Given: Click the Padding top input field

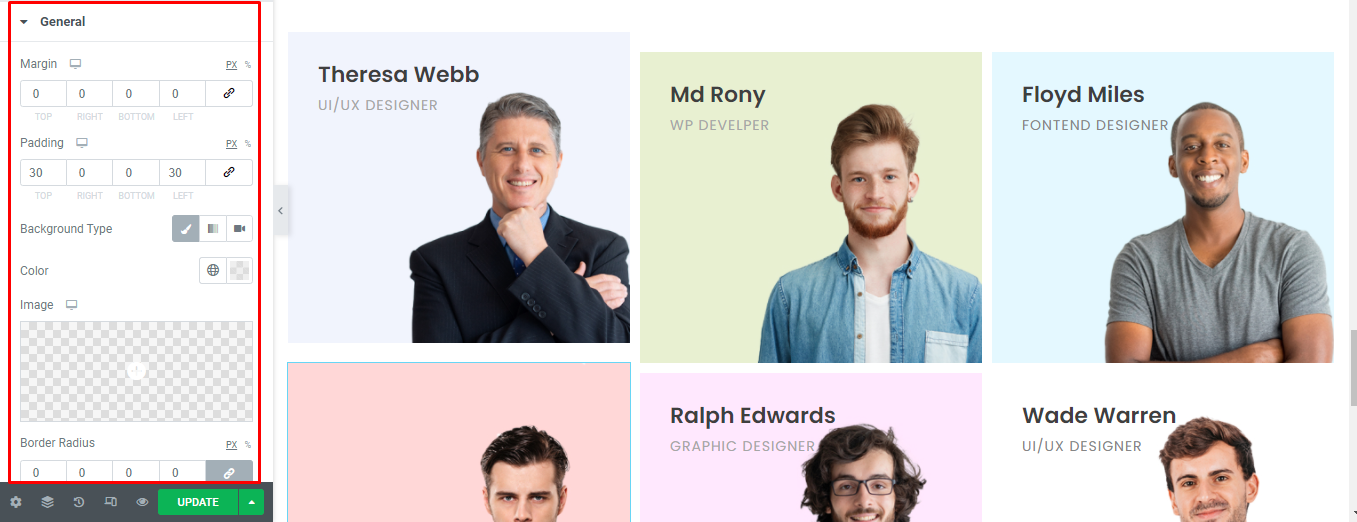Looking at the screenshot, I should click(x=43, y=173).
